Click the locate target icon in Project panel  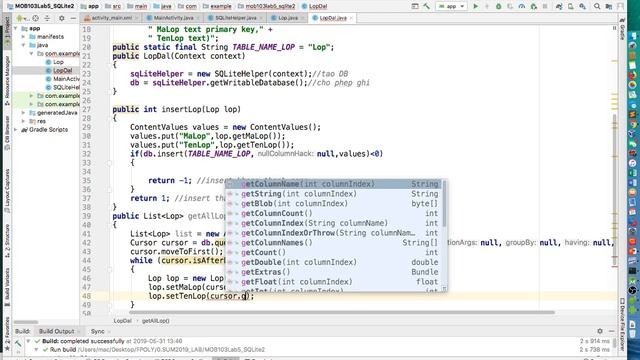point(36,18)
